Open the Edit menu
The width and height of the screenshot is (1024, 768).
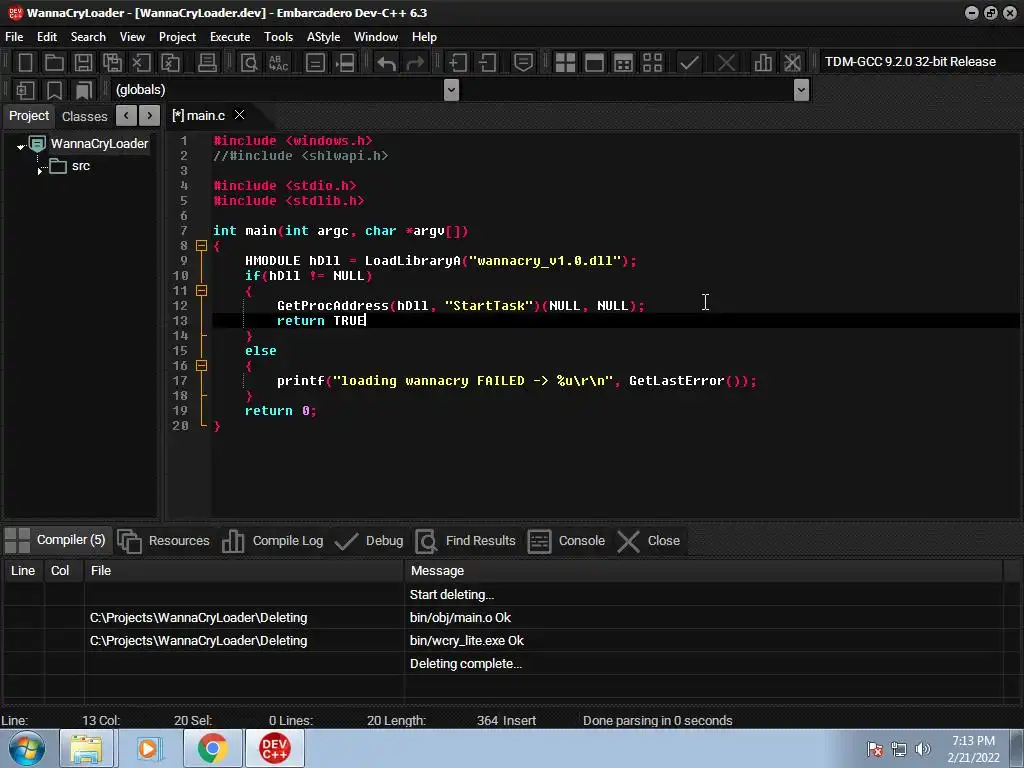click(47, 37)
